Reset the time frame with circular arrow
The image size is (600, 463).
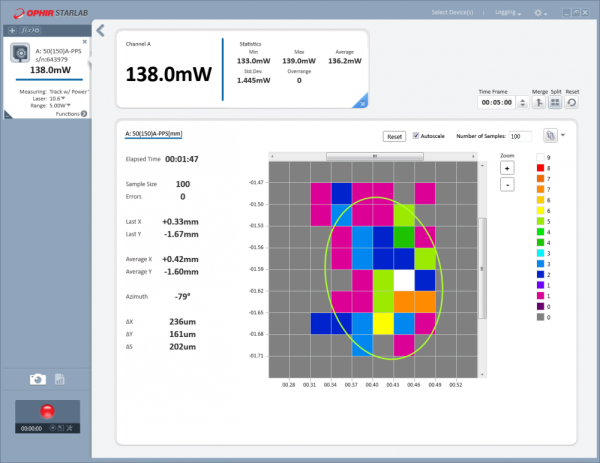[x=572, y=102]
